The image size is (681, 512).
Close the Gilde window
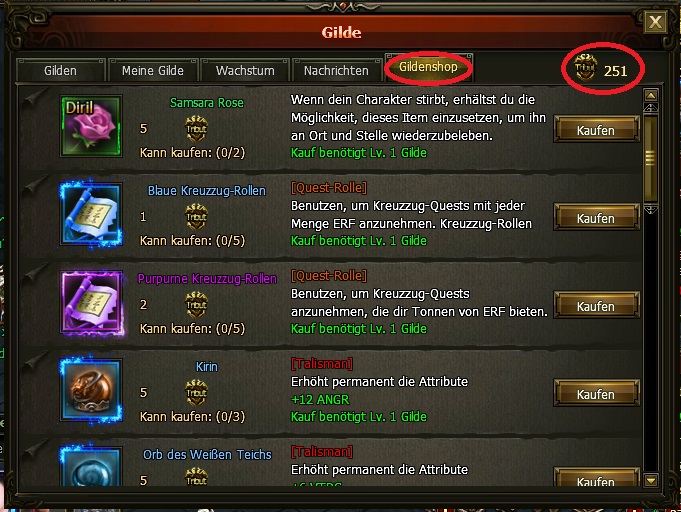[655, 22]
